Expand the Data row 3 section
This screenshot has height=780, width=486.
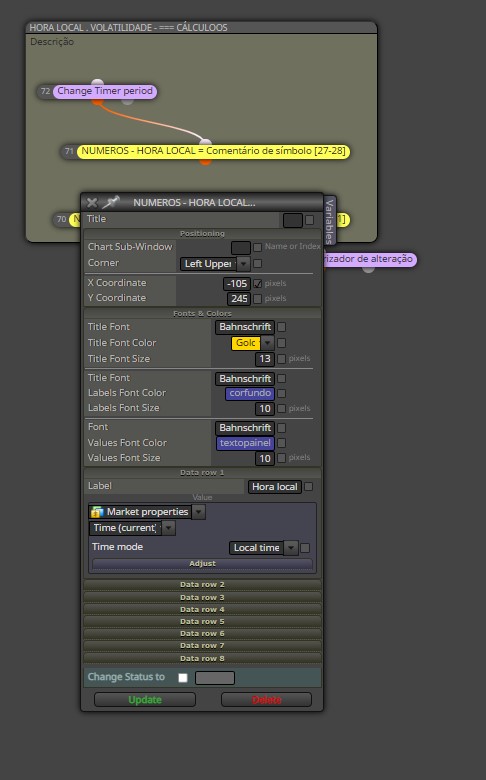[x=202, y=597]
